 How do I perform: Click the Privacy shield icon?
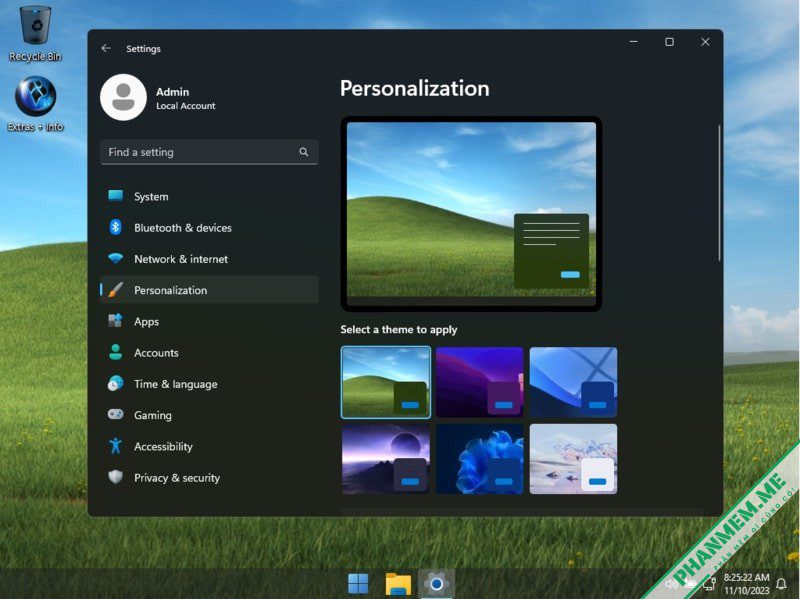116,477
